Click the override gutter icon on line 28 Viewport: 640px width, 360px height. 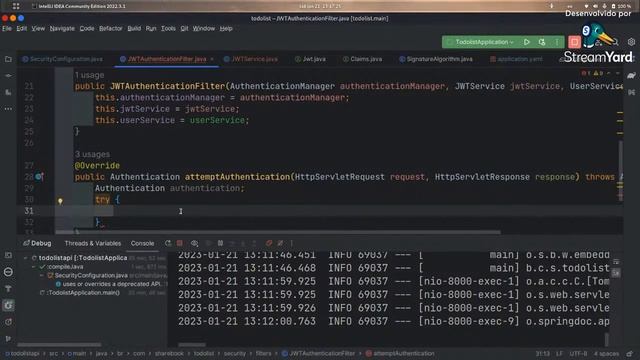coord(39,177)
